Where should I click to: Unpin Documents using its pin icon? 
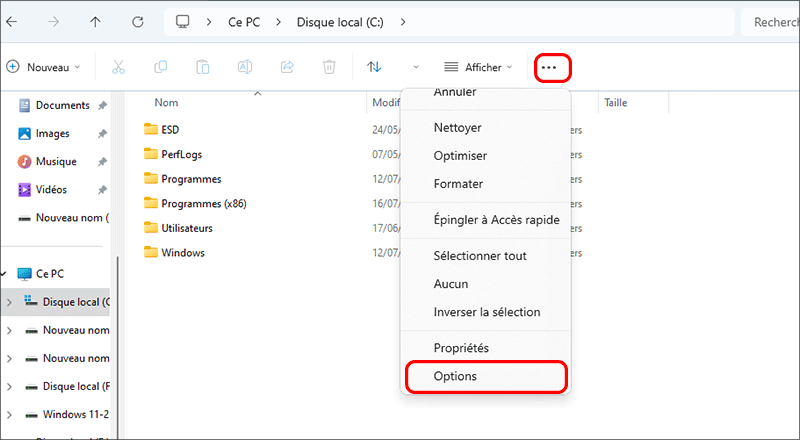[102, 106]
